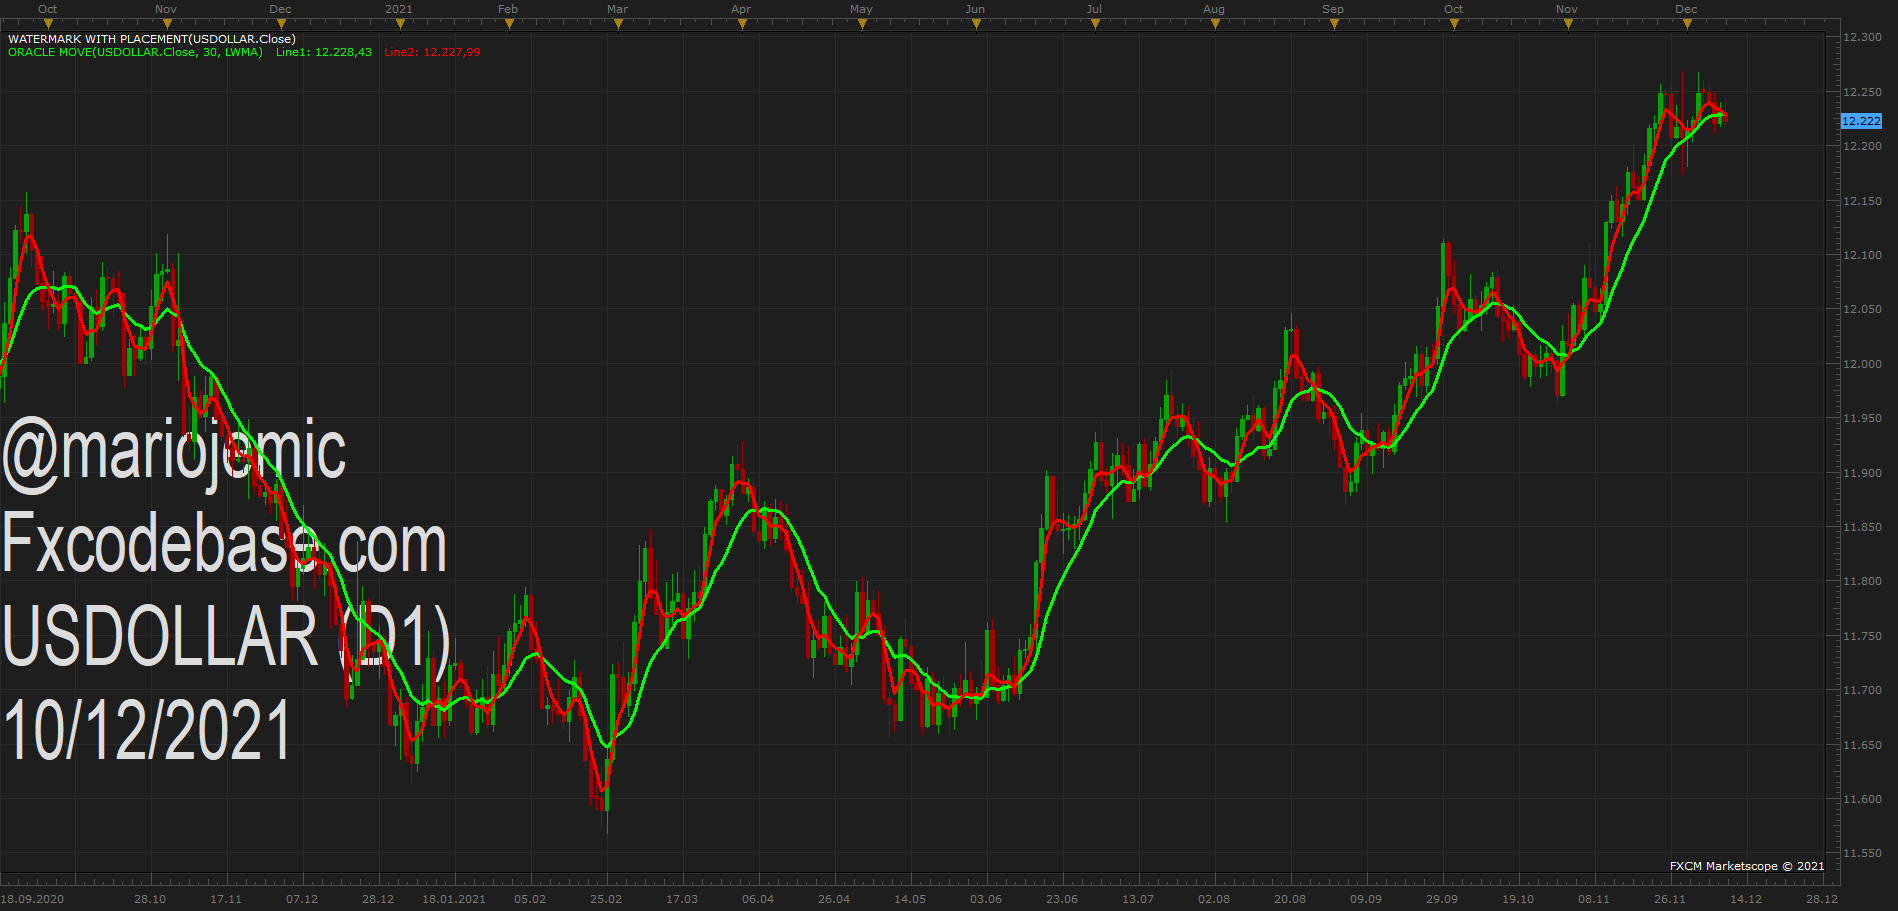Viewport: 1898px width, 911px height.
Task: Click the Sep month marker triangle
Action: (x=1334, y=24)
